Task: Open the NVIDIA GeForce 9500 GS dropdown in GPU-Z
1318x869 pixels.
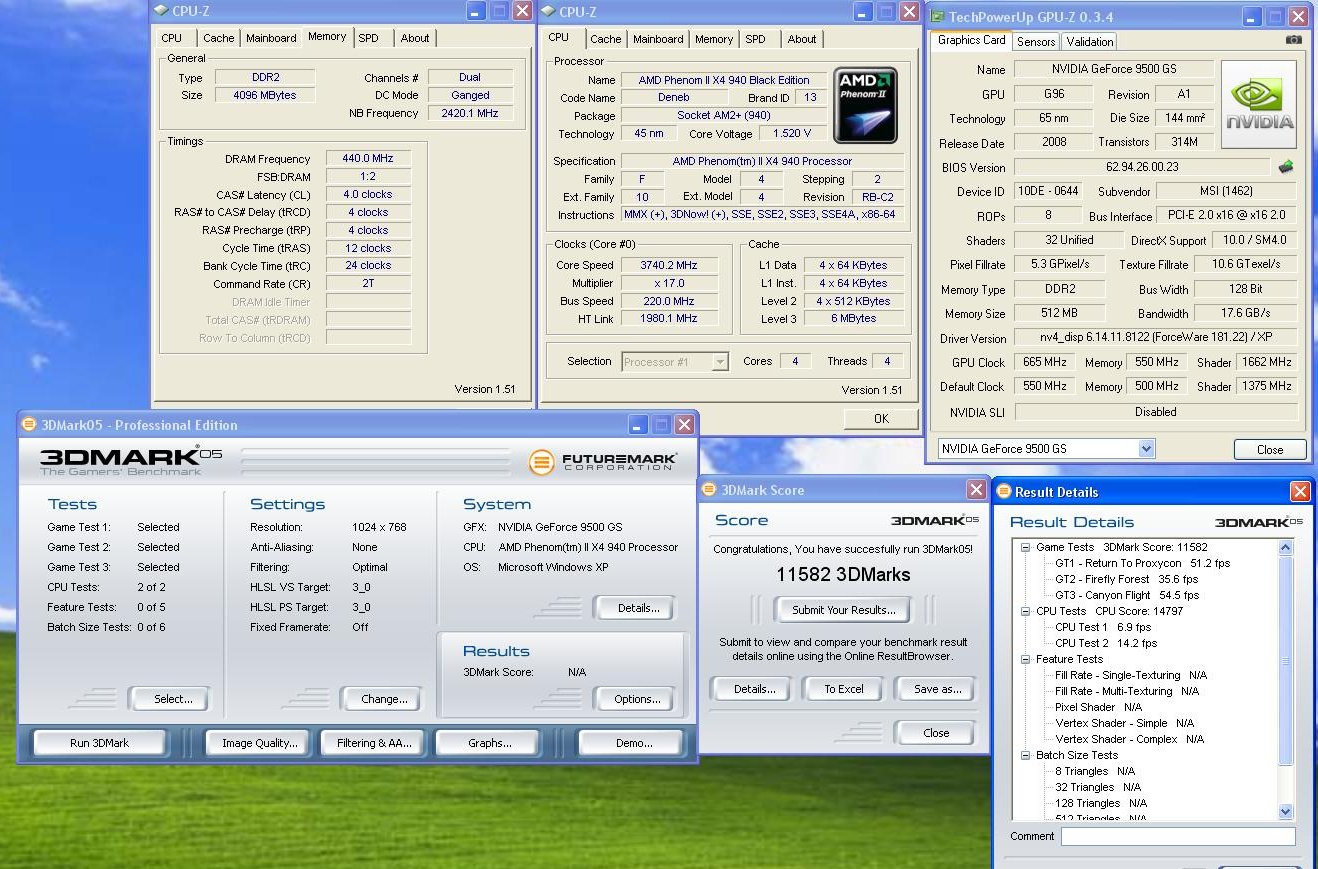Action: (1146, 449)
